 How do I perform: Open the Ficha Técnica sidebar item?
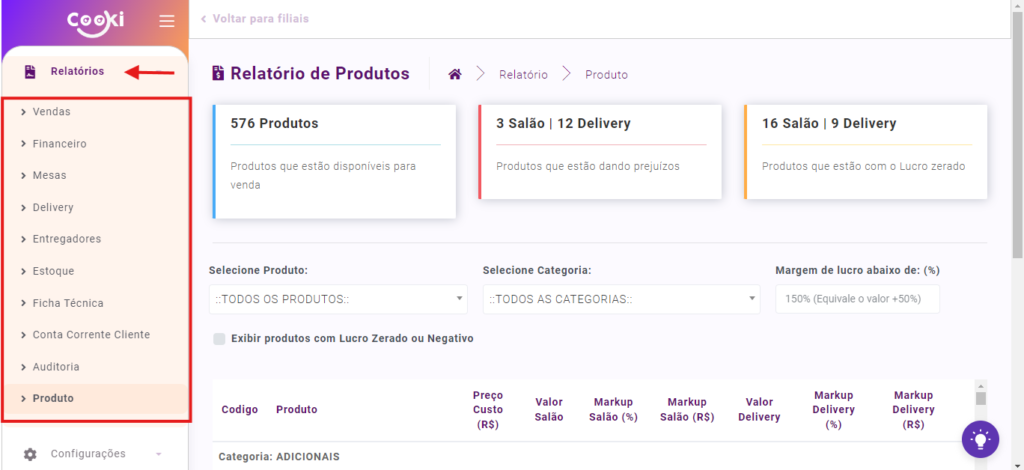tap(67, 303)
